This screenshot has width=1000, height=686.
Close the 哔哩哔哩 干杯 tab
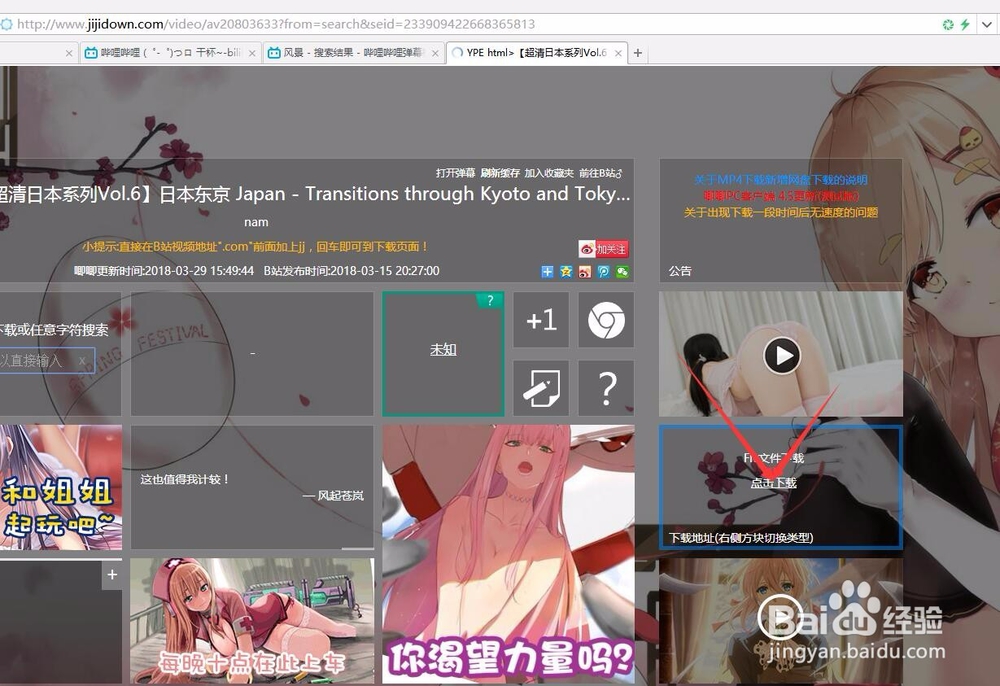point(252,54)
